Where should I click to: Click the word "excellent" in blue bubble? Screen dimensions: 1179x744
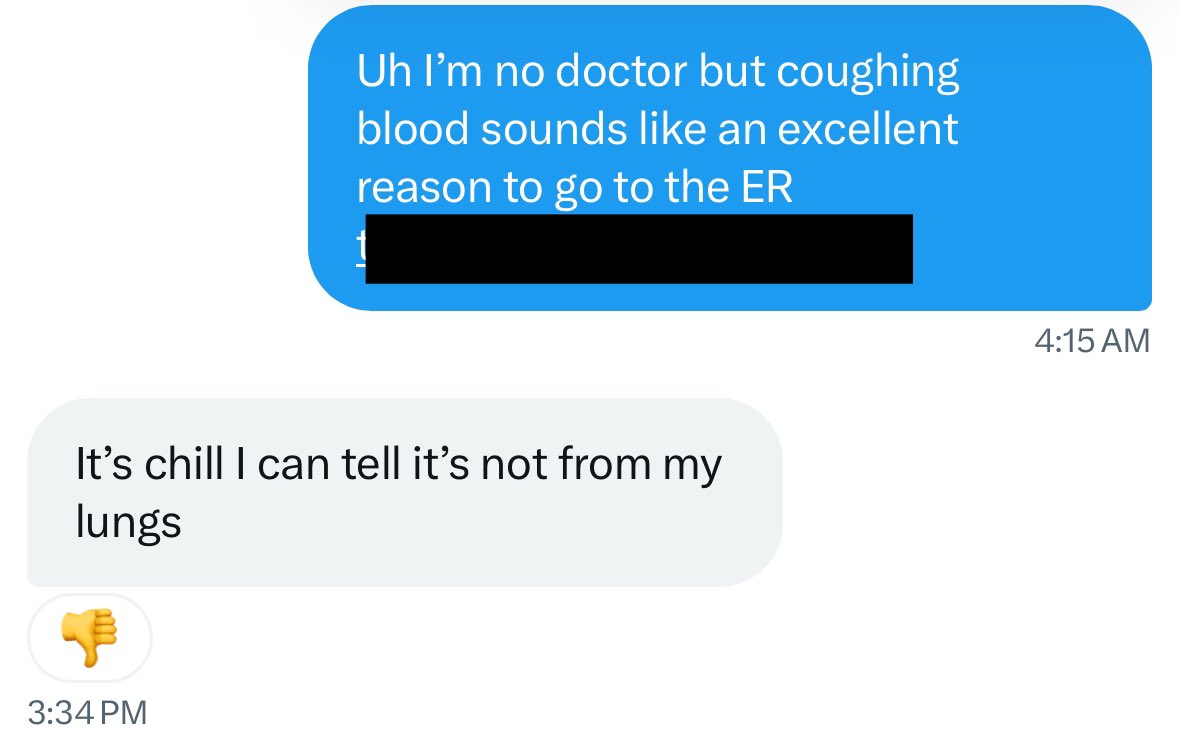click(867, 129)
